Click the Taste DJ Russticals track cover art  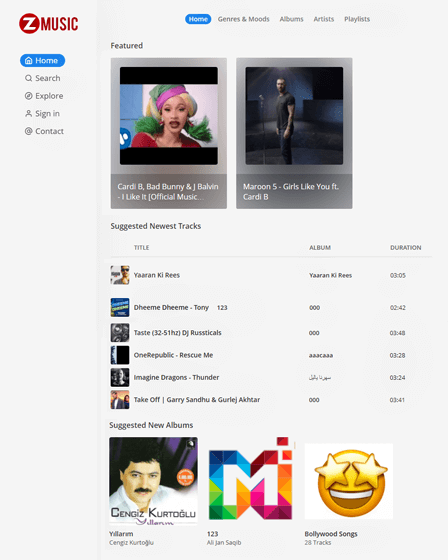120,332
